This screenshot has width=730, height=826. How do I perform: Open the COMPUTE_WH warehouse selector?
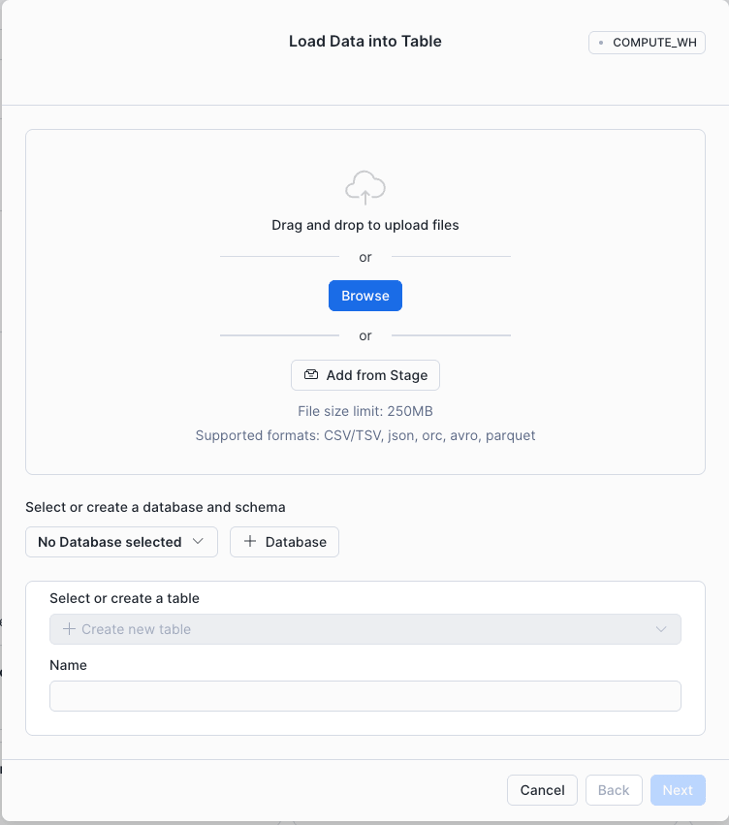(x=646, y=42)
